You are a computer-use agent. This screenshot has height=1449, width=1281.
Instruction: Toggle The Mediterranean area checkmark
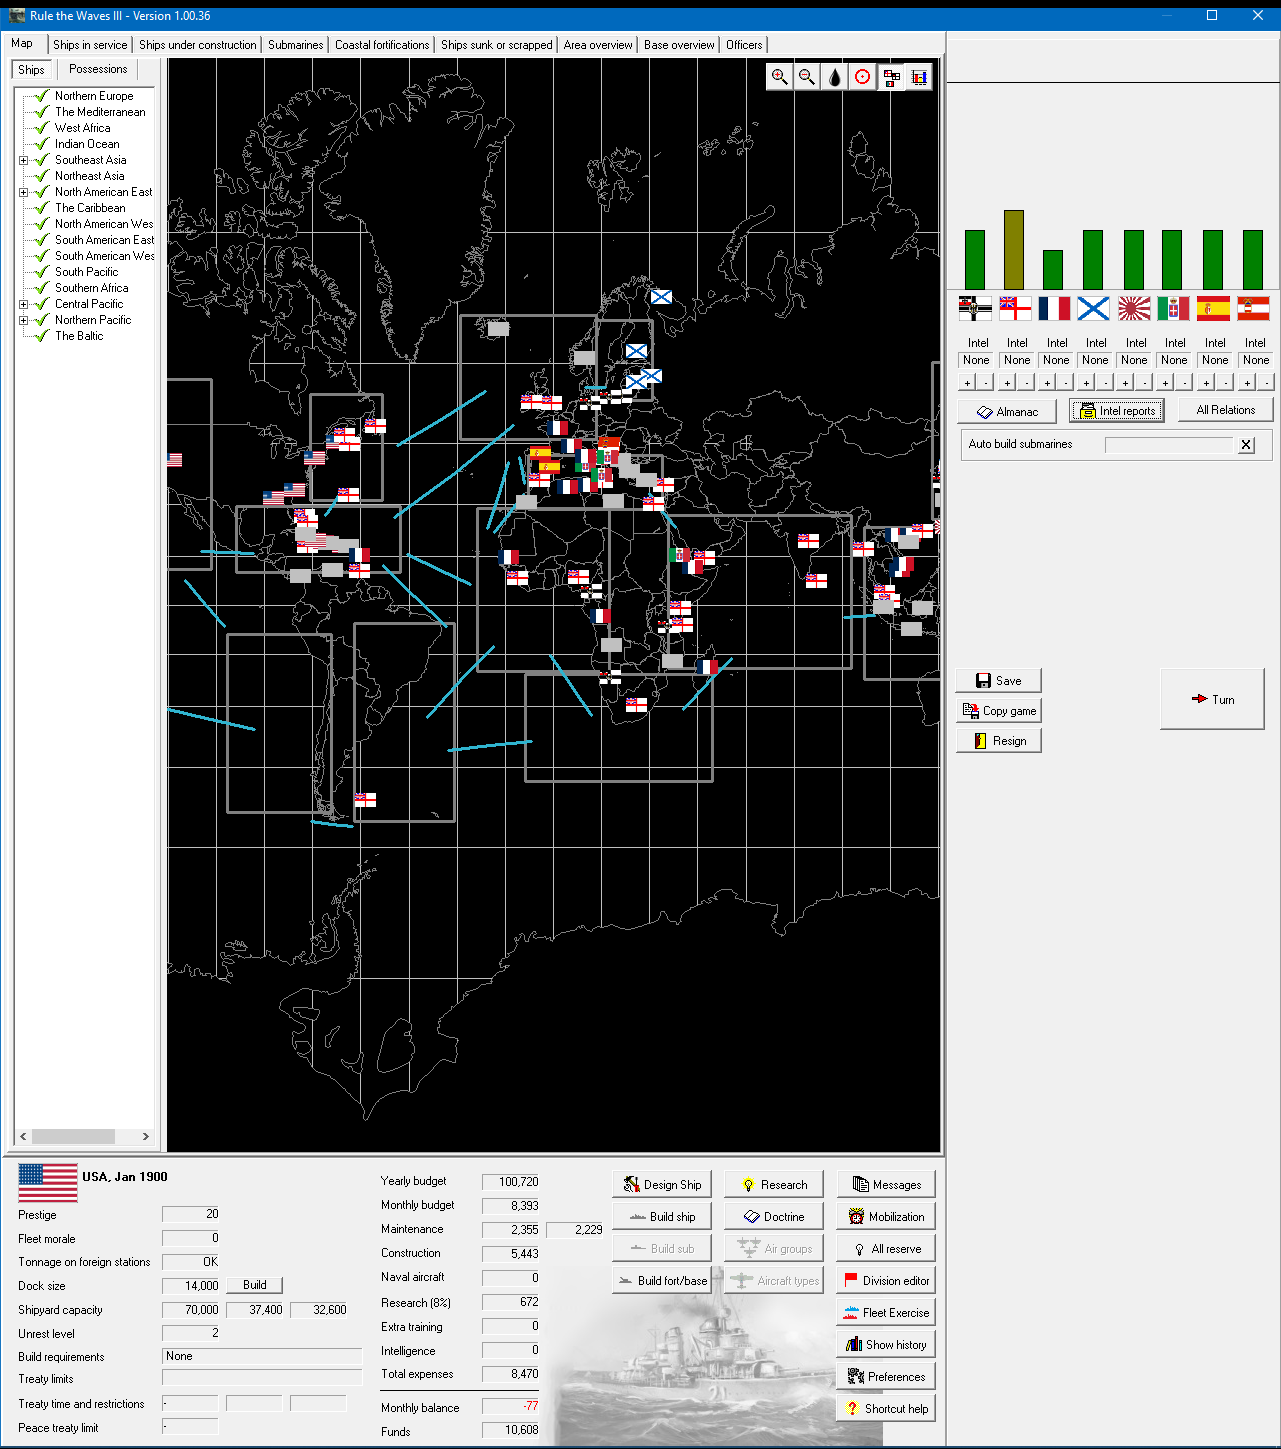tap(41, 112)
